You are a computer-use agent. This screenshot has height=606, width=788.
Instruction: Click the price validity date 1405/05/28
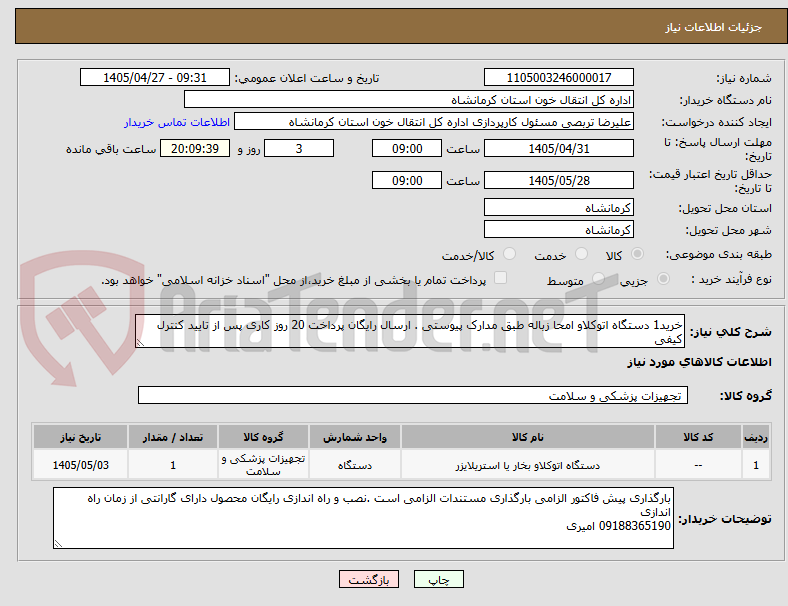(559, 180)
